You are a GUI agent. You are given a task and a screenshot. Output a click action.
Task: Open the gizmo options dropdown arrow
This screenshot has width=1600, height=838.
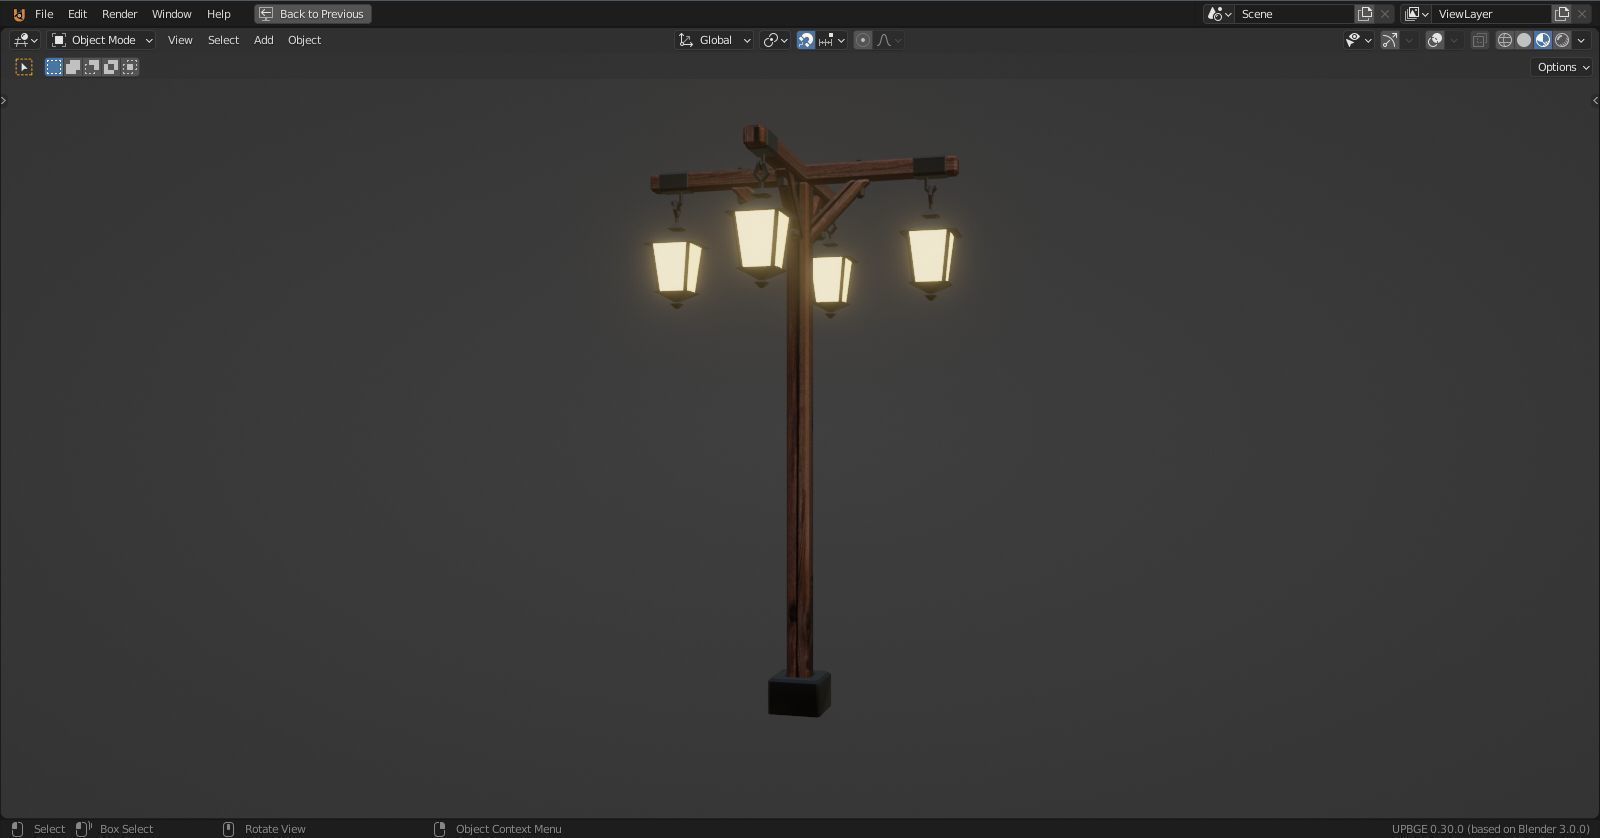click(x=1409, y=40)
